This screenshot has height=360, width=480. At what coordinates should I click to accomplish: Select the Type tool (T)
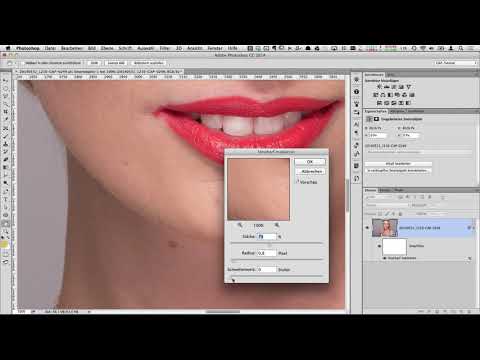(x=6, y=199)
